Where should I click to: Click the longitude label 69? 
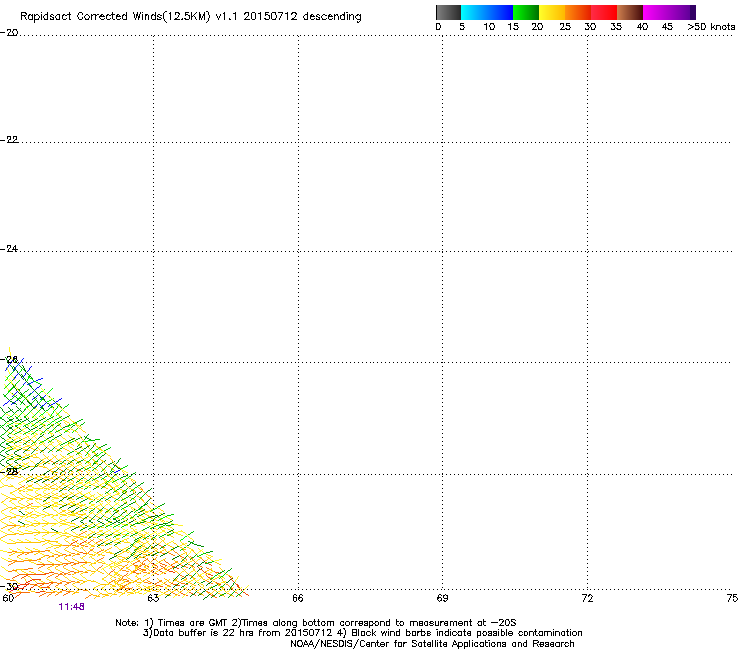pos(442,599)
